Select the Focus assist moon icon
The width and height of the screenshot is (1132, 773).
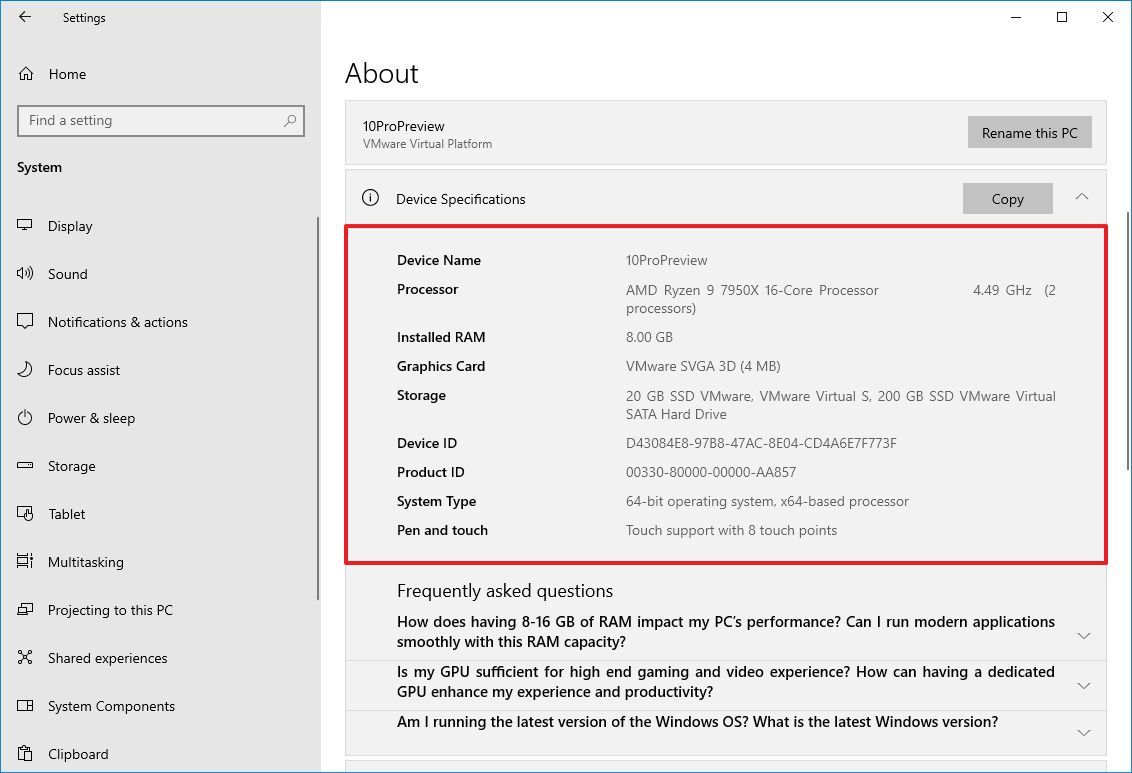24,370
